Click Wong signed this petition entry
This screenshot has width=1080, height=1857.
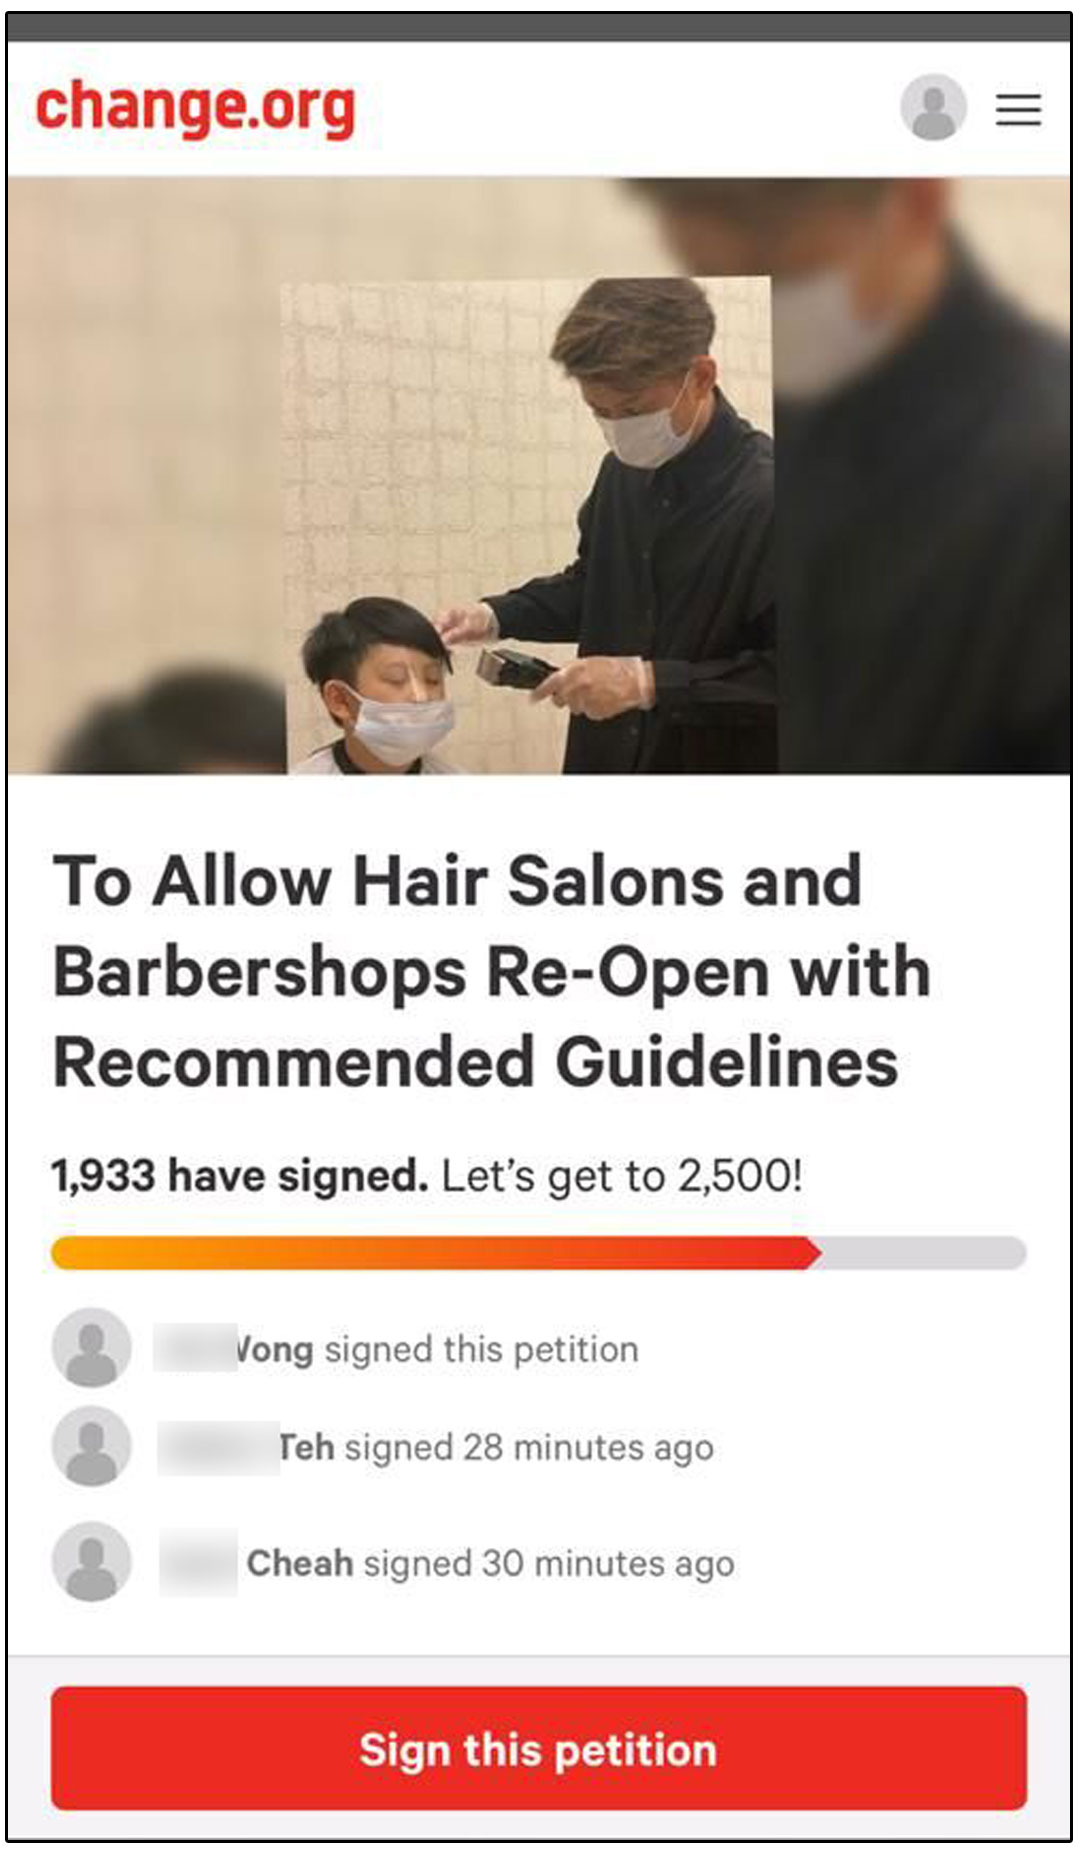pos(397,1348)
